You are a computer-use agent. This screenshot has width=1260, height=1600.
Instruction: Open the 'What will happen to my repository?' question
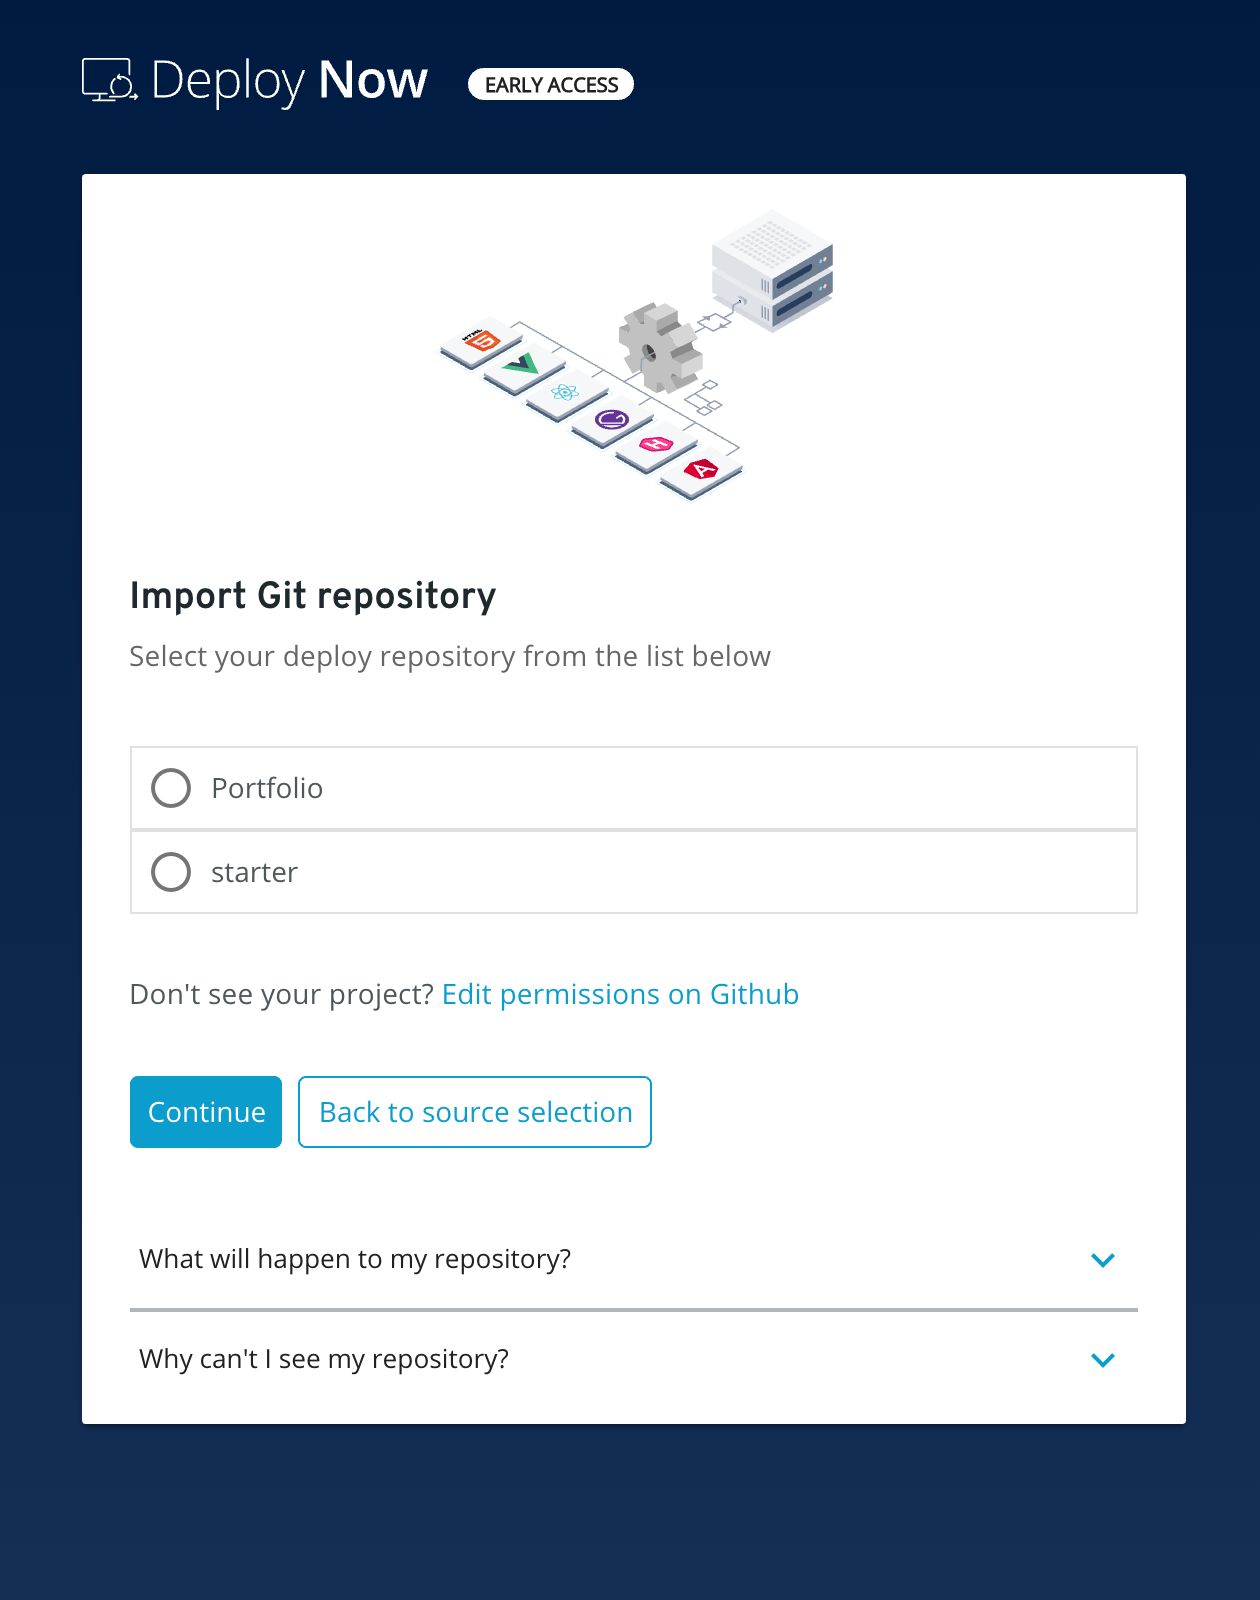tap(355, 1259)
